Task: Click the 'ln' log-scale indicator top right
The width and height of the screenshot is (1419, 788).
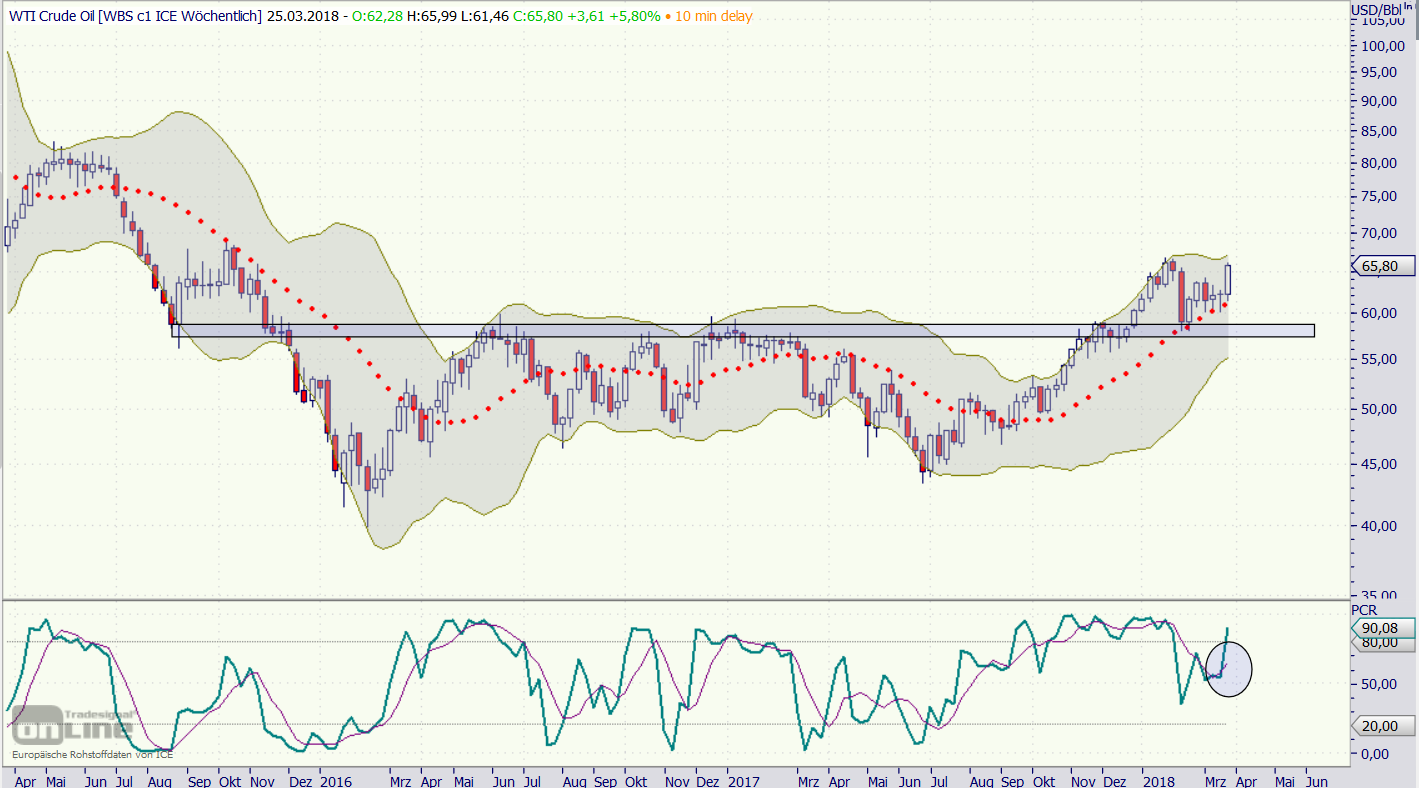Action: tap(1408, 7)
